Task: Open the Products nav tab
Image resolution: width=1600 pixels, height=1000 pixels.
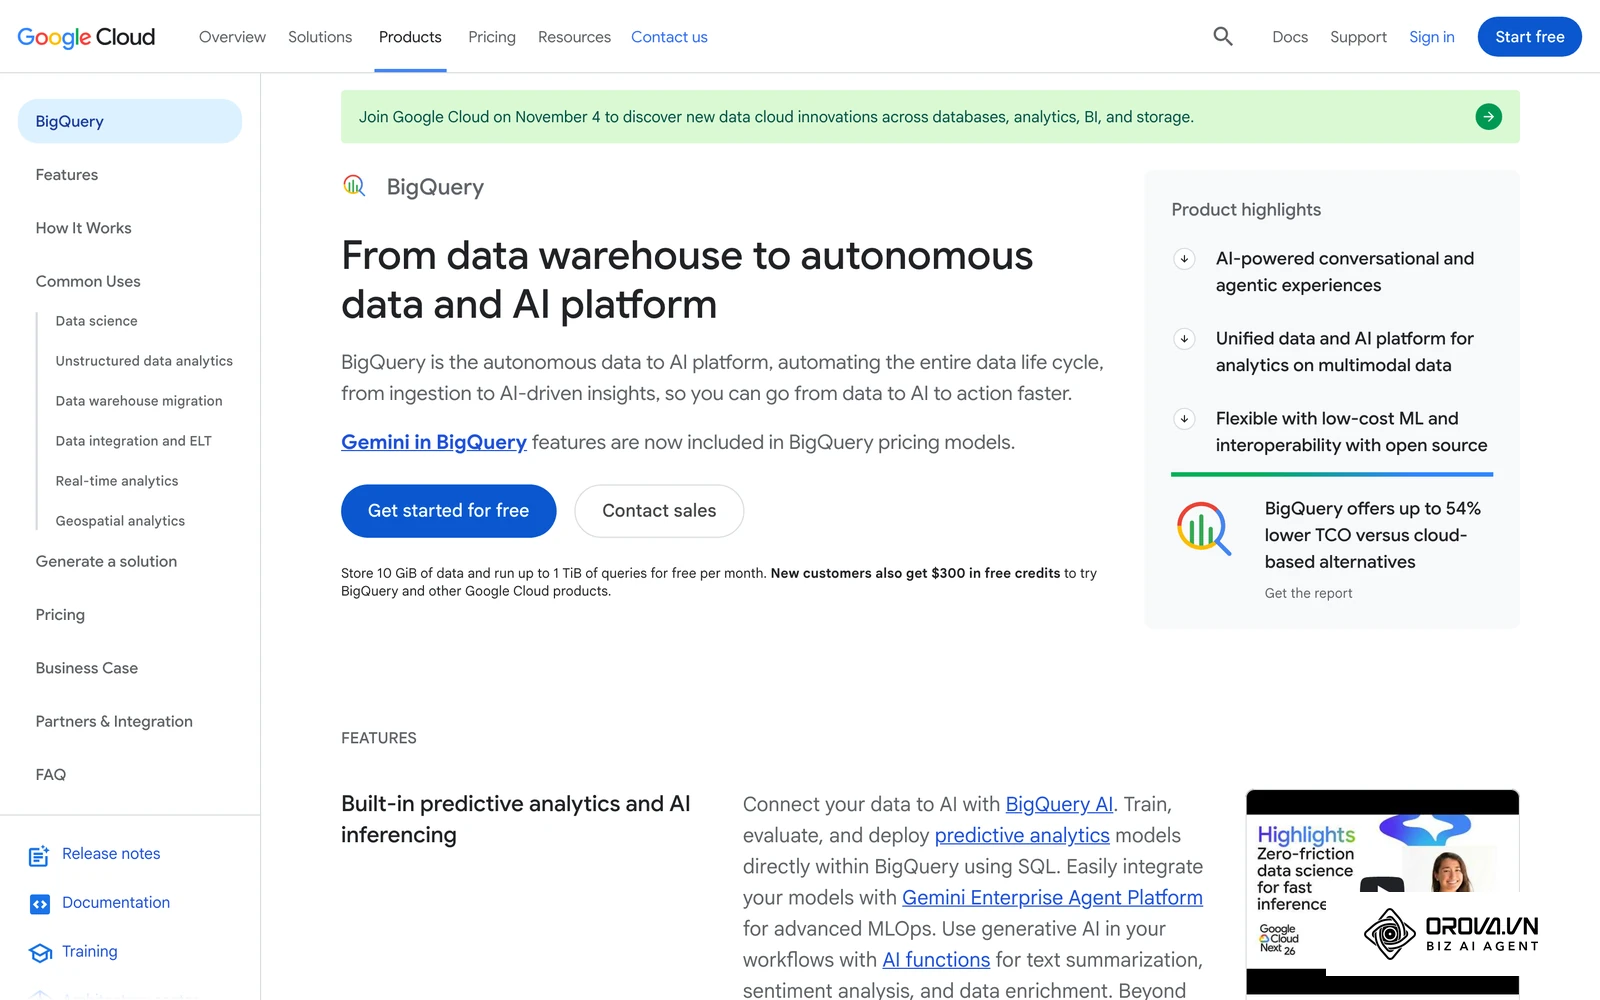Action: click(x=410, y=37)
